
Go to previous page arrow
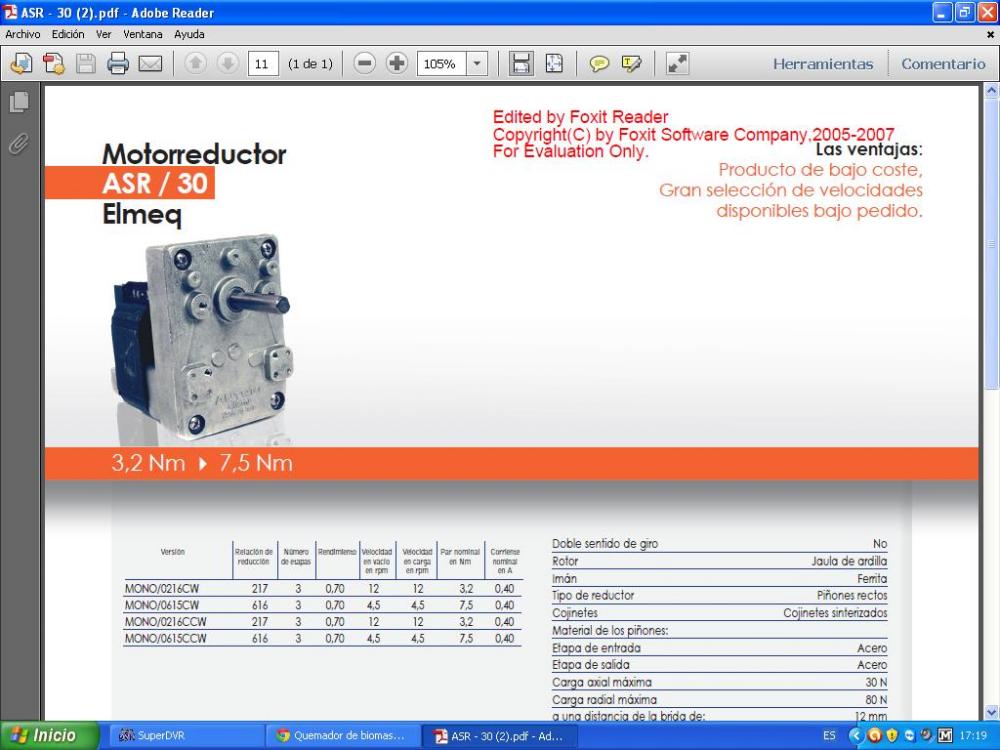click(195, 63)
